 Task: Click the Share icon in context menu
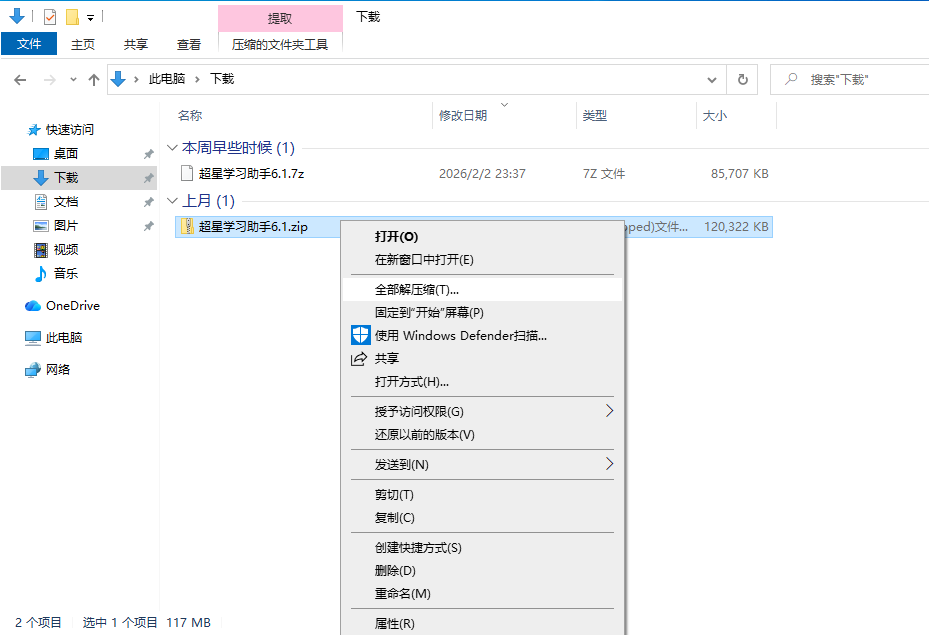pyautogui.click(x=360, y=359)
